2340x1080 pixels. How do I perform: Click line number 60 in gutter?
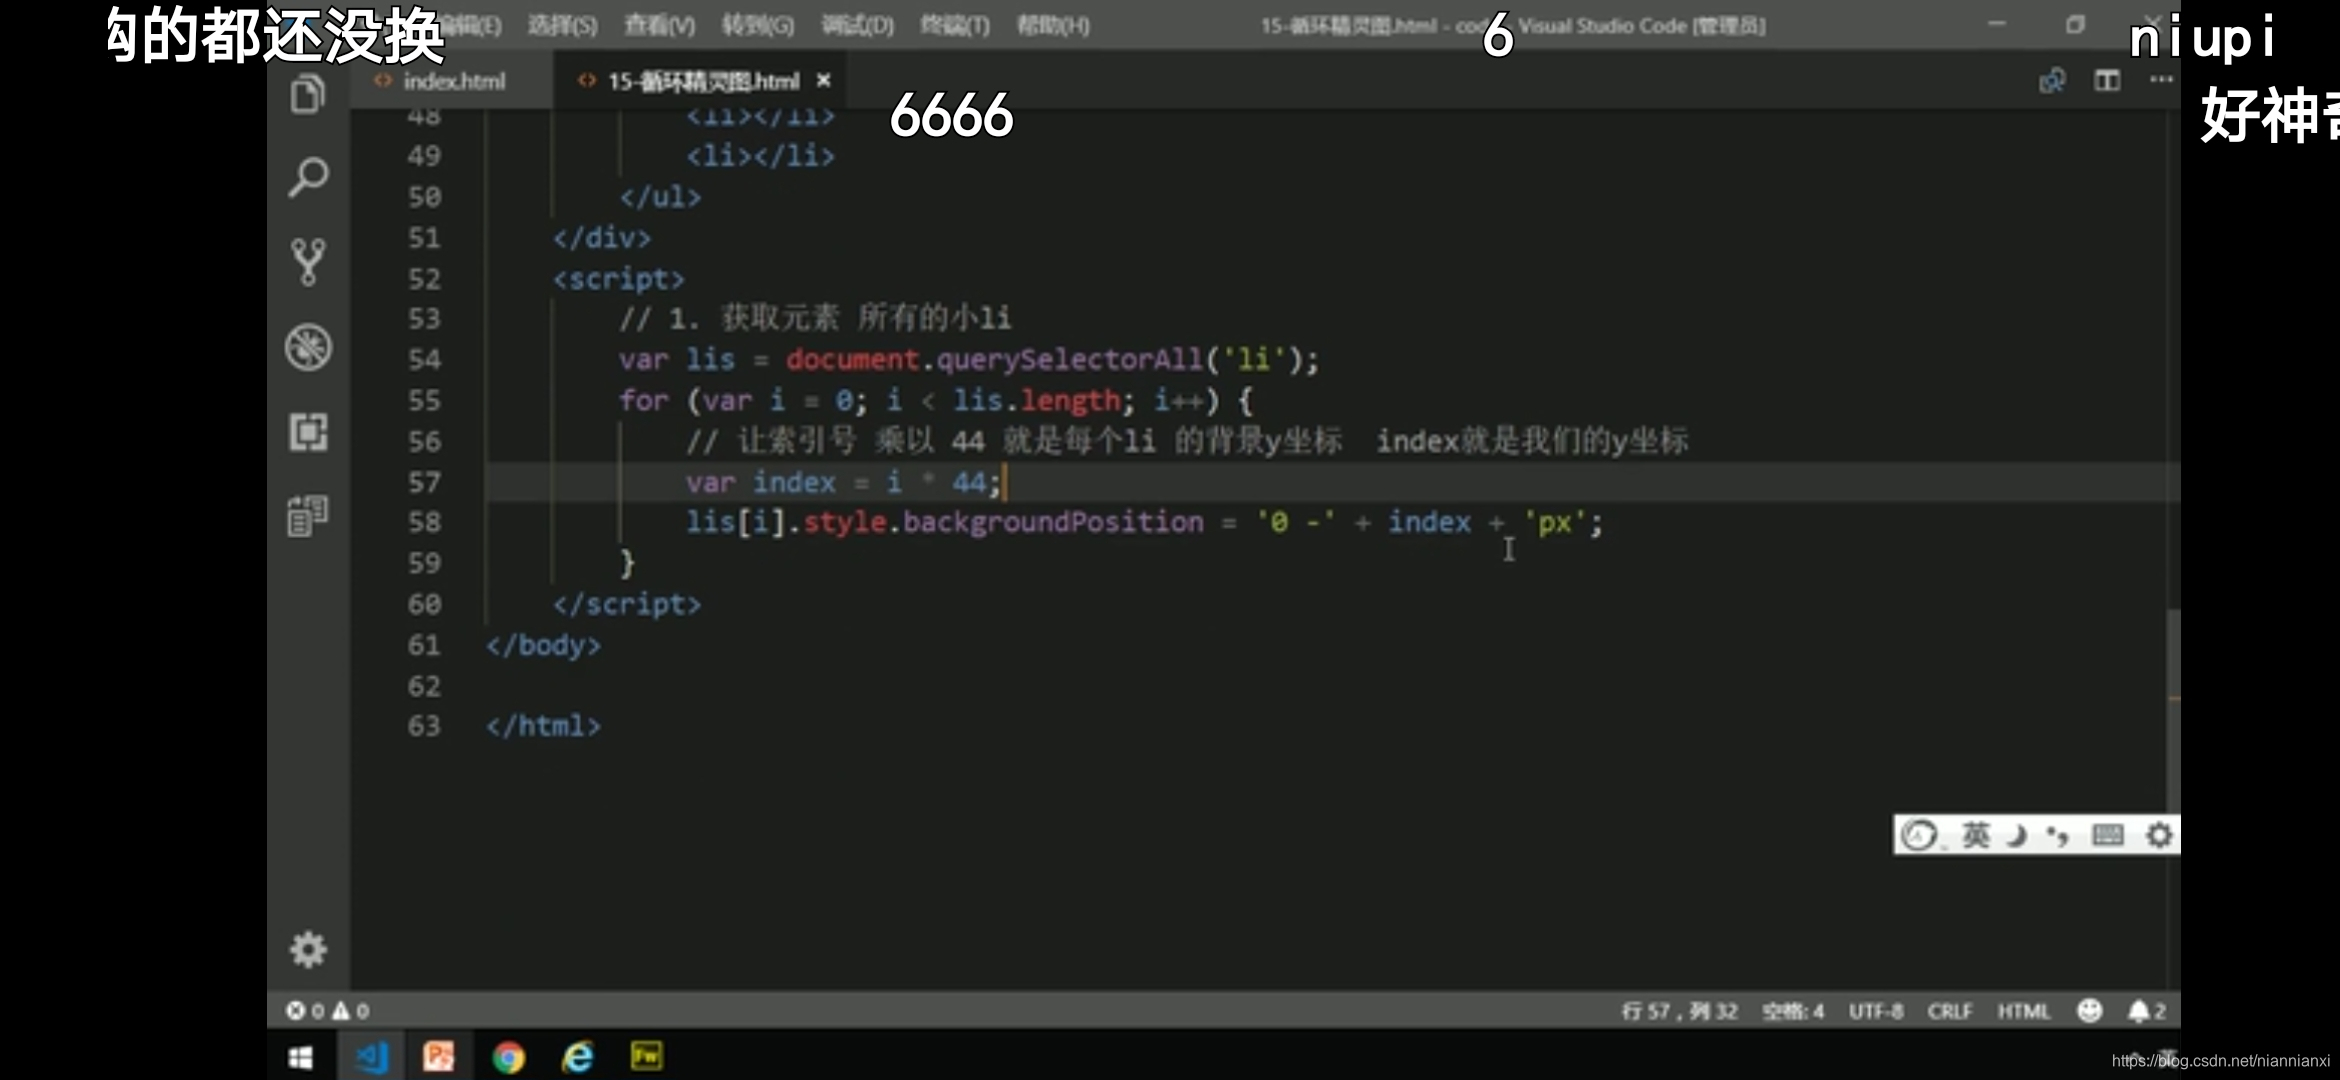pos(424,604)
